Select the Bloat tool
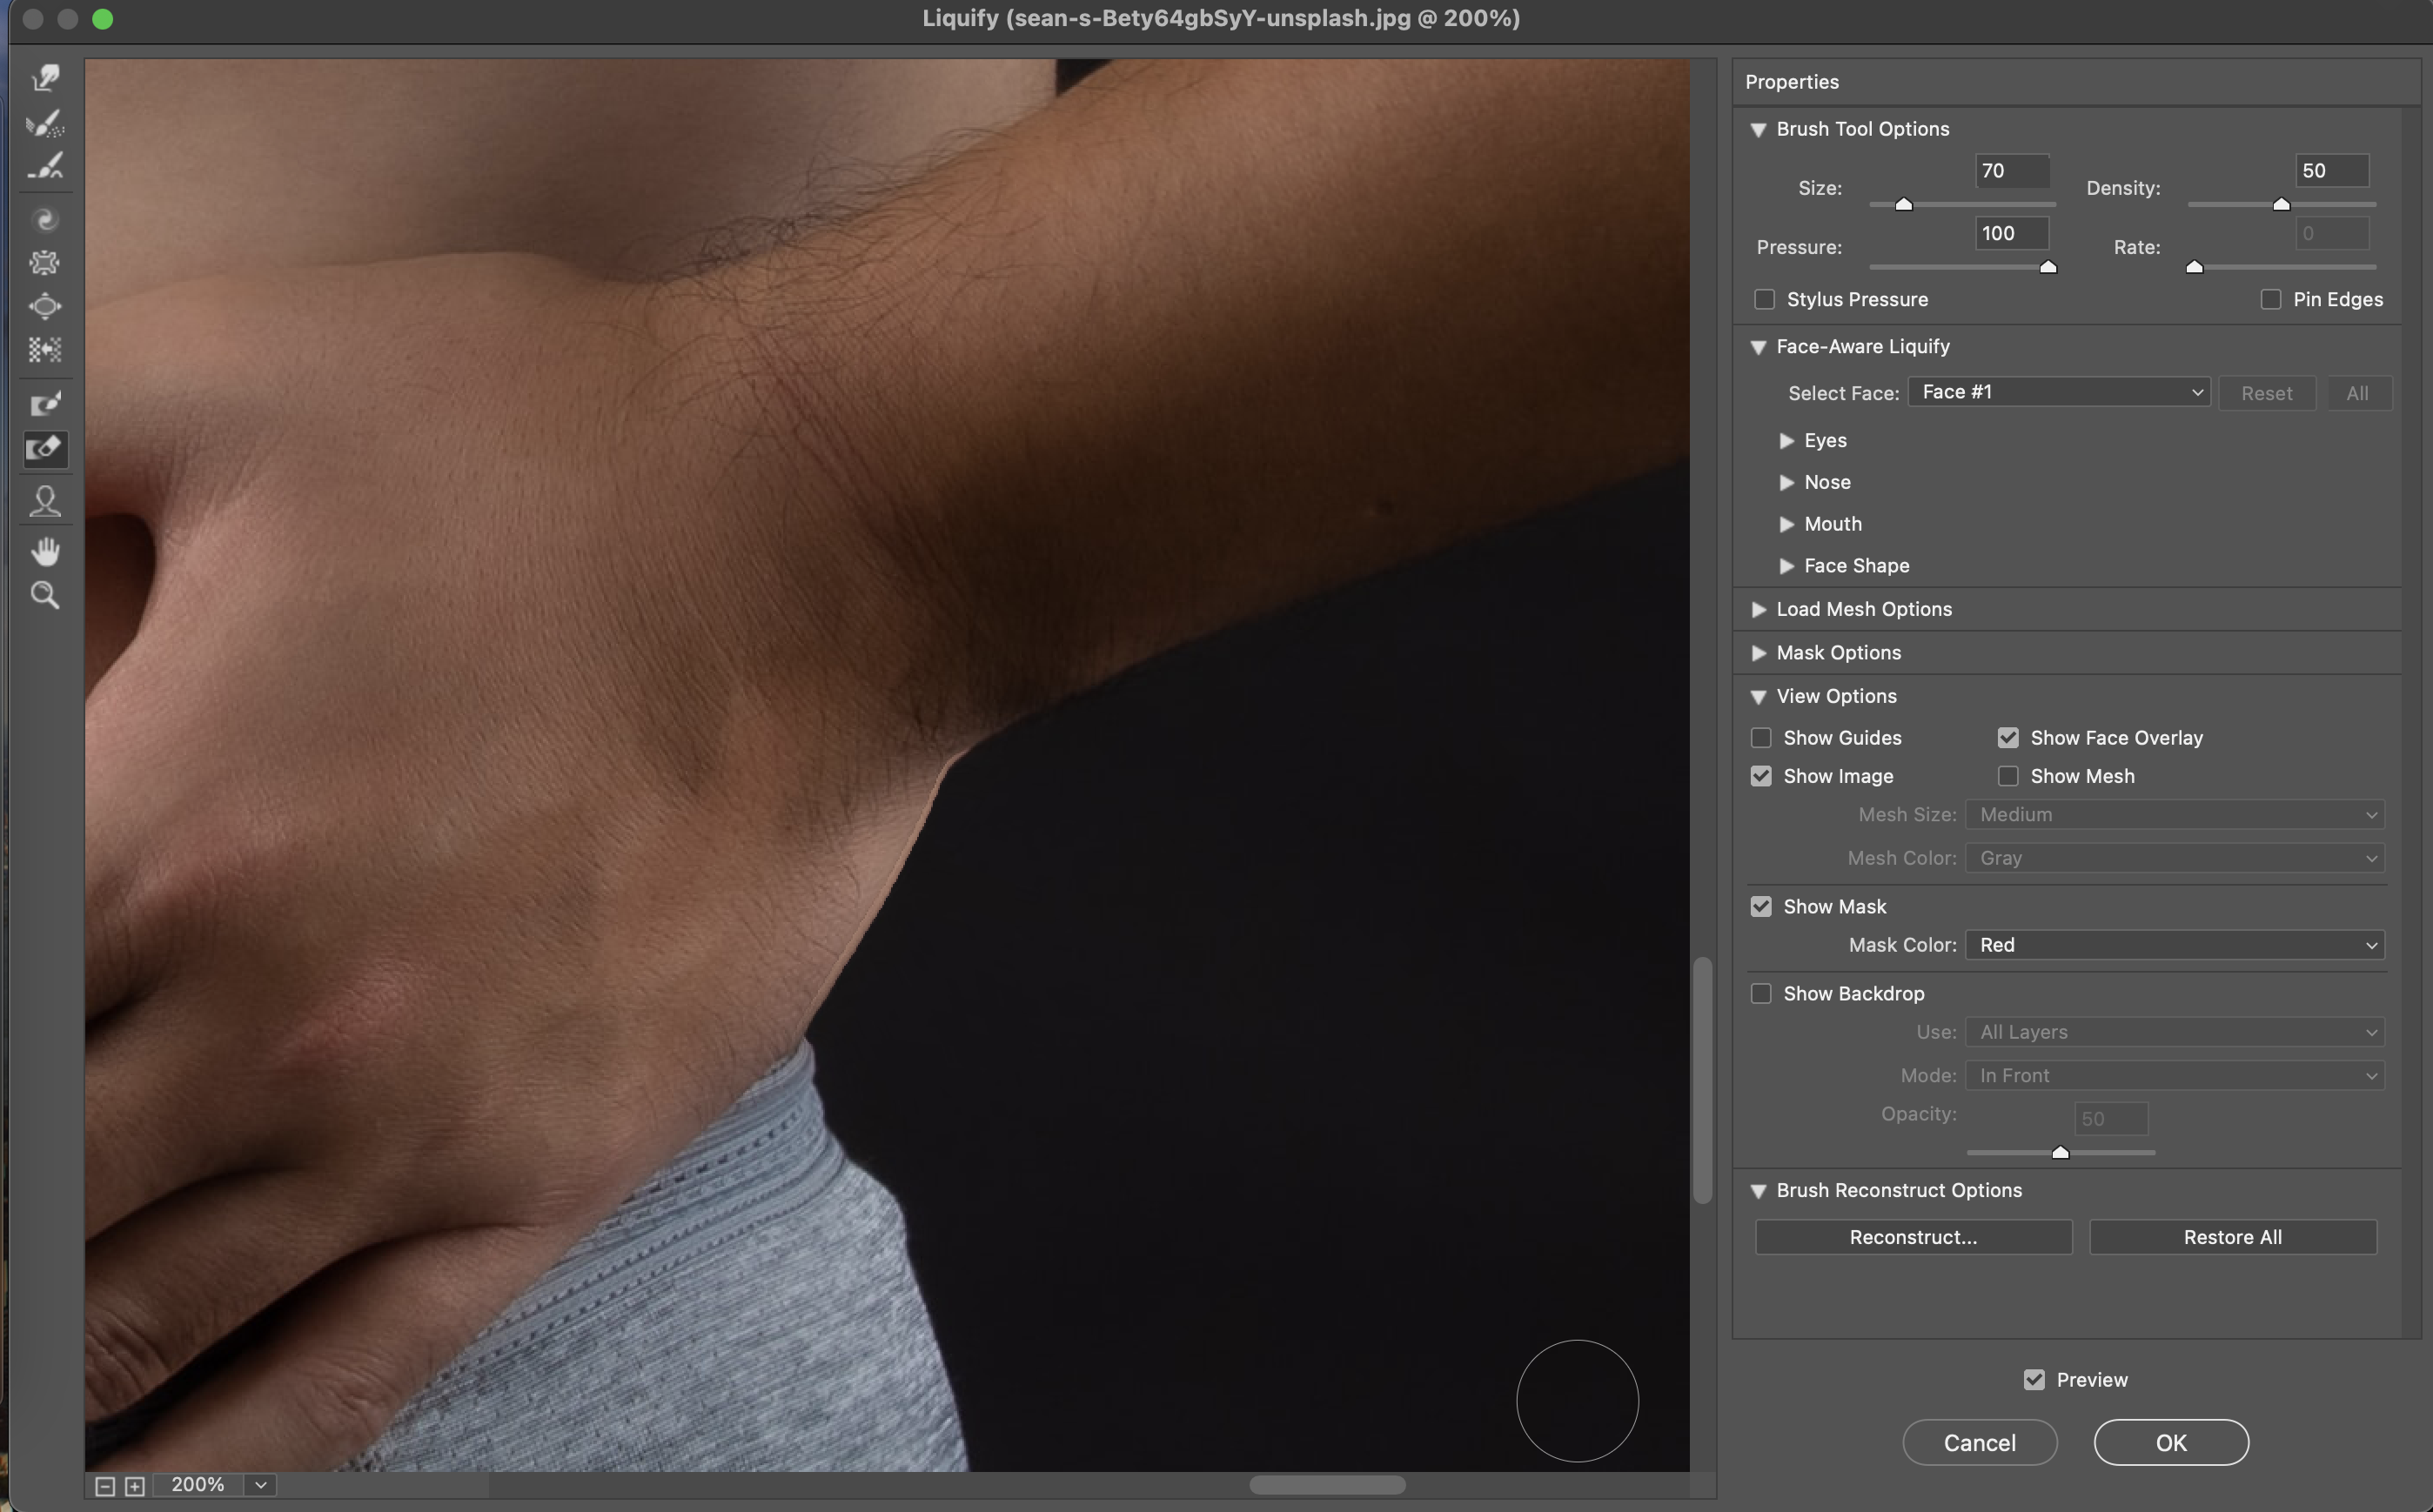 [45, 306]
